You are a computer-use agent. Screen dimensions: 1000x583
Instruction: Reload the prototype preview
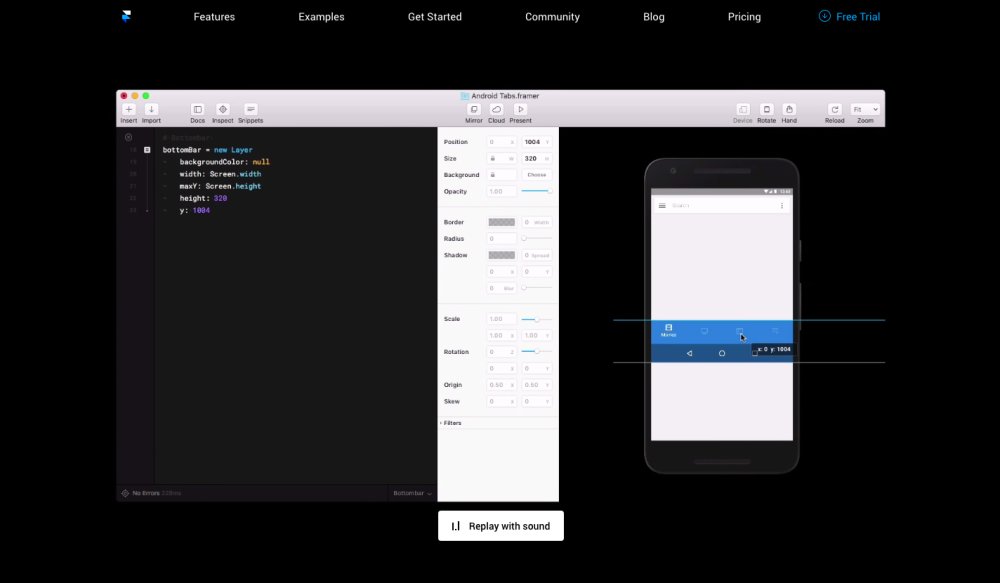835,110
